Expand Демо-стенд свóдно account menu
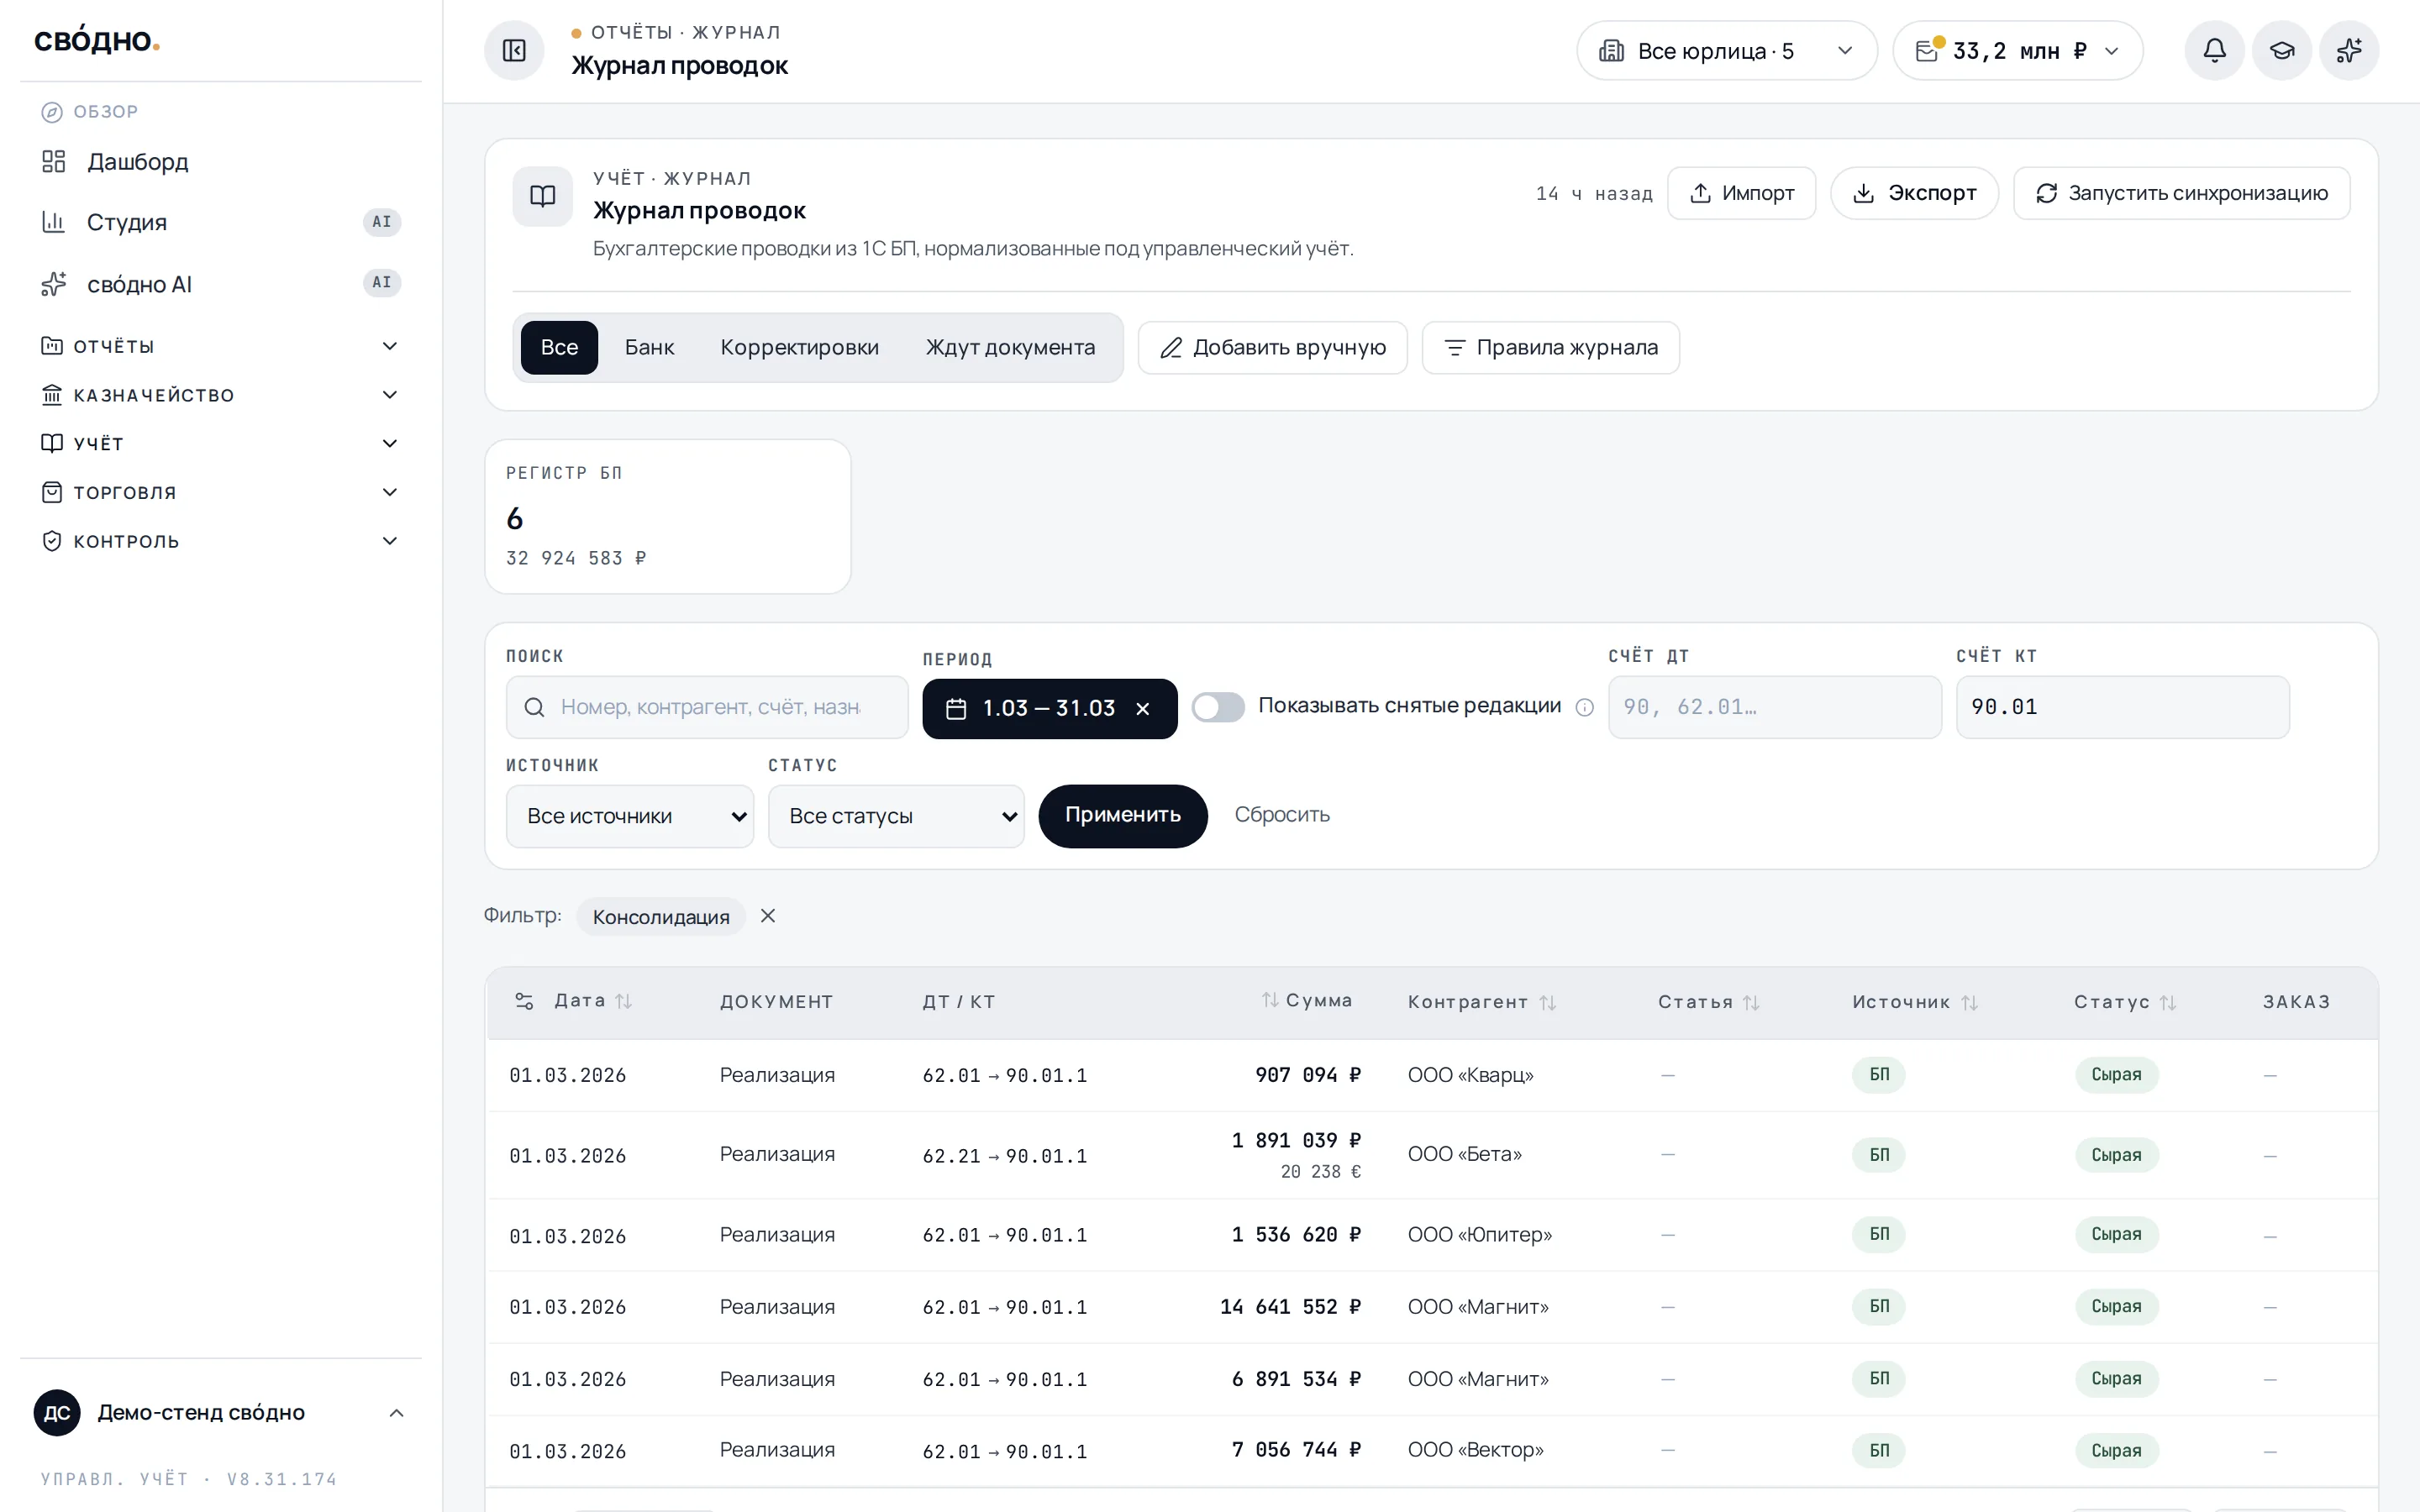2420x1512 pixels. (220, 1412)
